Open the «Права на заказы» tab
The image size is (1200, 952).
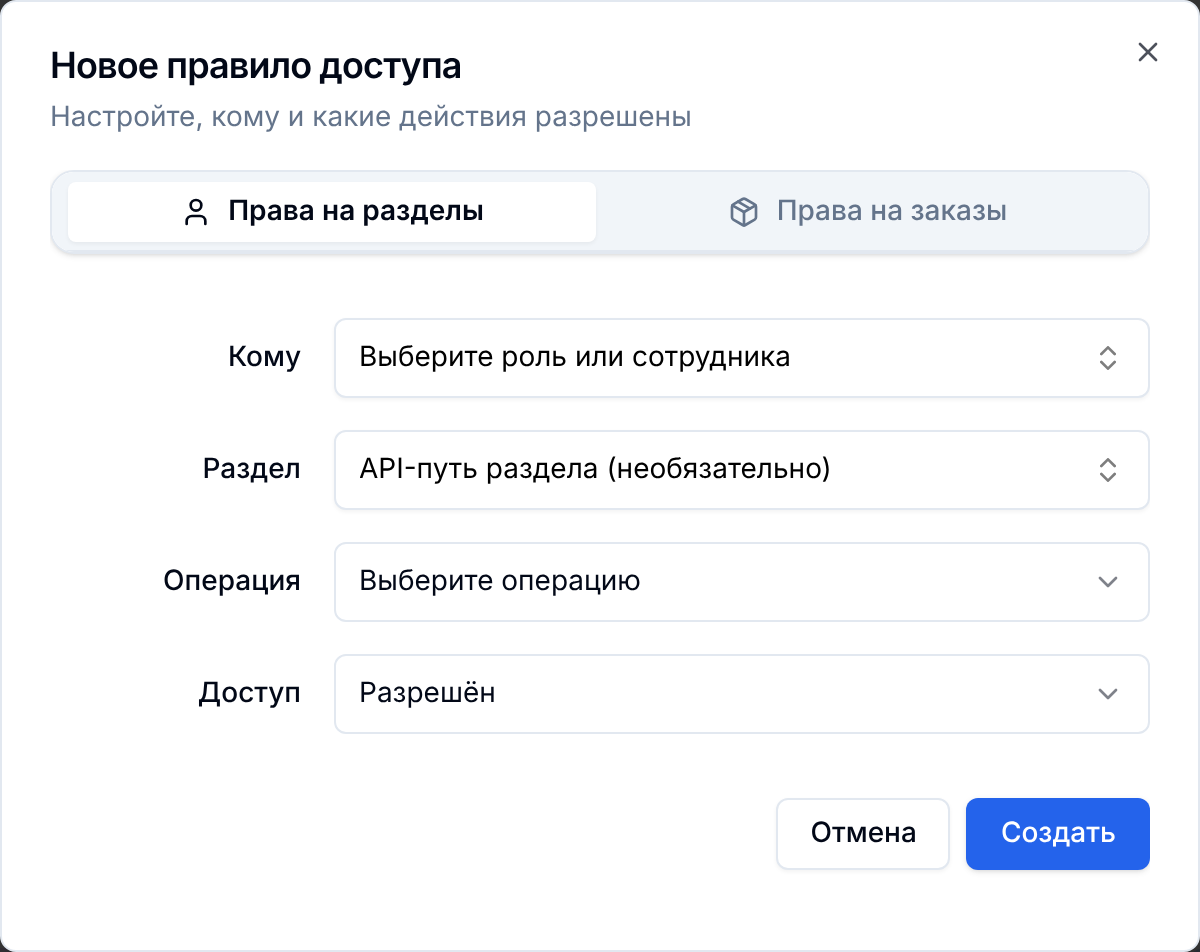click(x=867, y=212)
